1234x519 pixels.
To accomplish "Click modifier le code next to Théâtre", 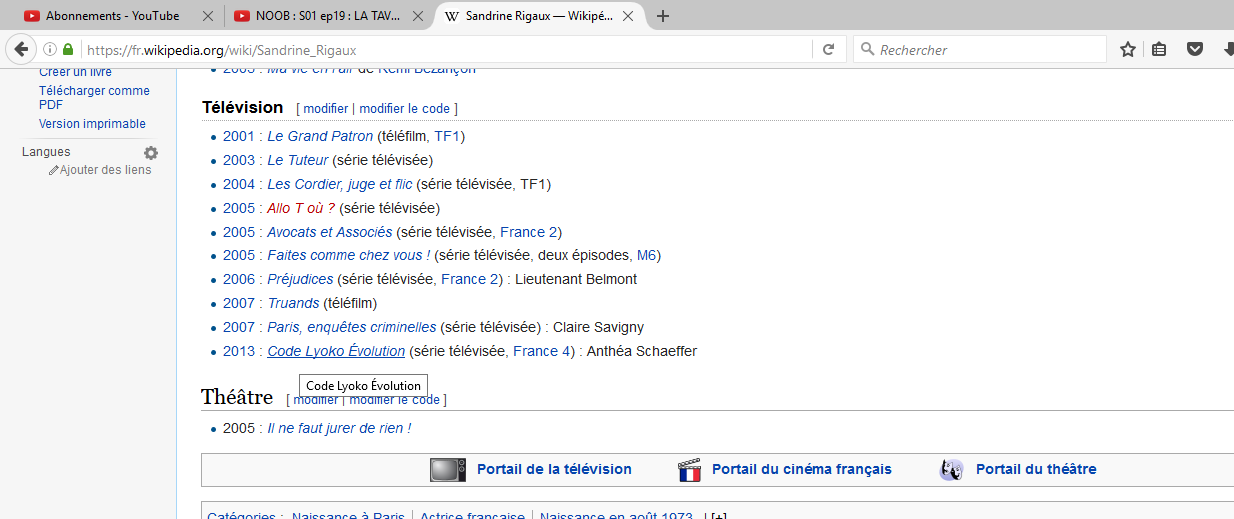I will click(394, 400).
